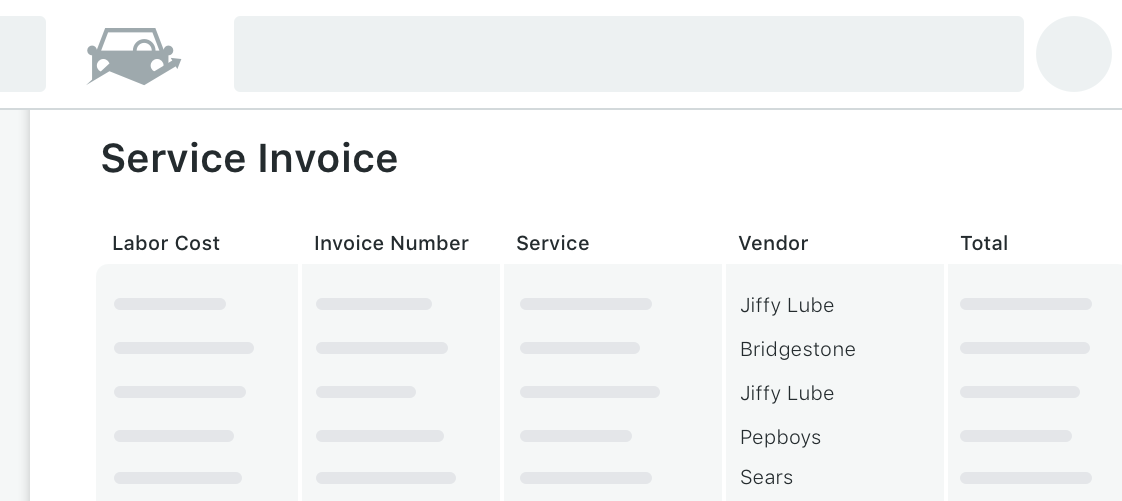Open the round profile avatar
The width and height of the screenshot is (1122, 501).
tap(1073, 54)
